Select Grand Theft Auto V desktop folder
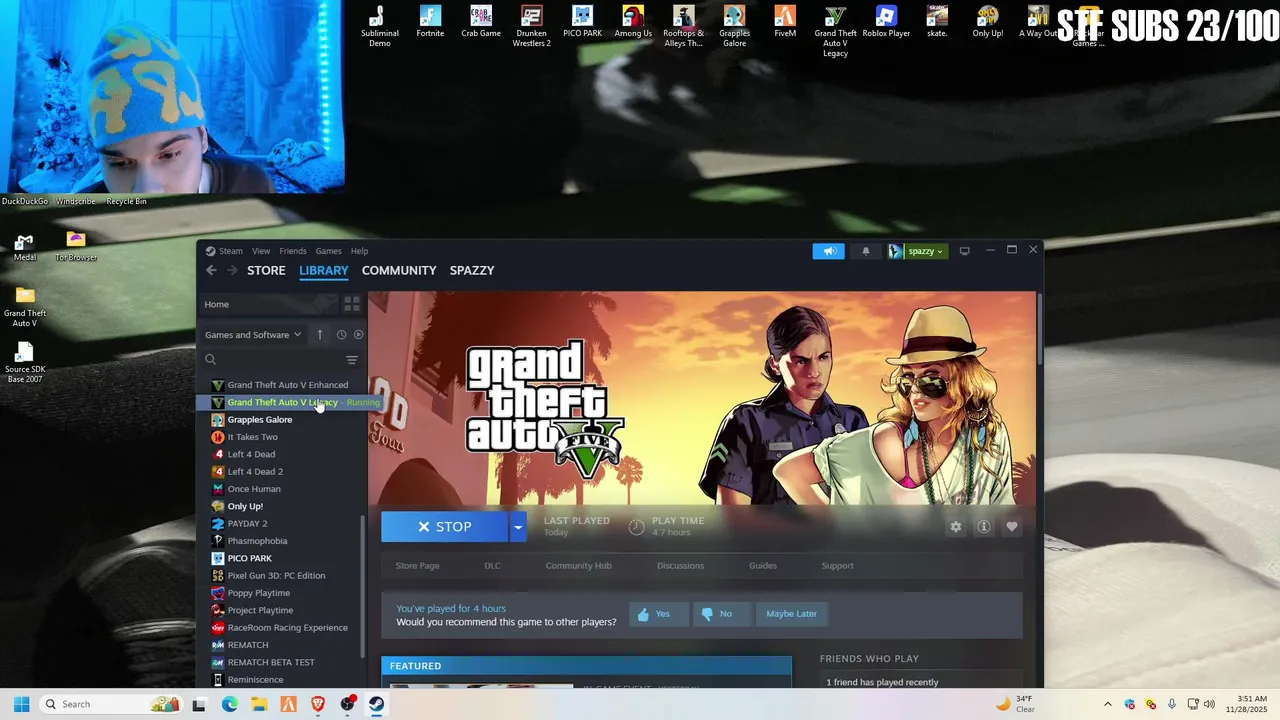The height and width of the screenshot is (720, 1280). 25,307
